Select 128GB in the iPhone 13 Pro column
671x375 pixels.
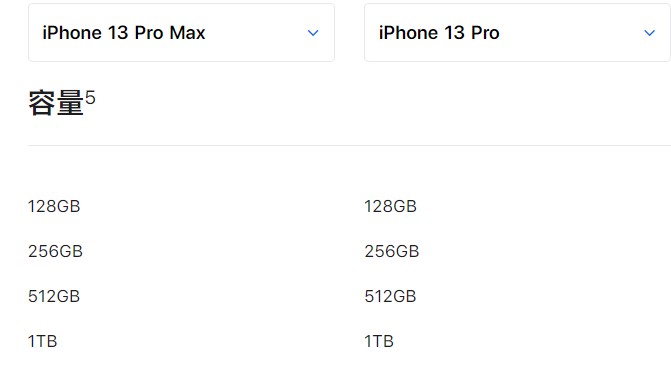click(391, 206)
